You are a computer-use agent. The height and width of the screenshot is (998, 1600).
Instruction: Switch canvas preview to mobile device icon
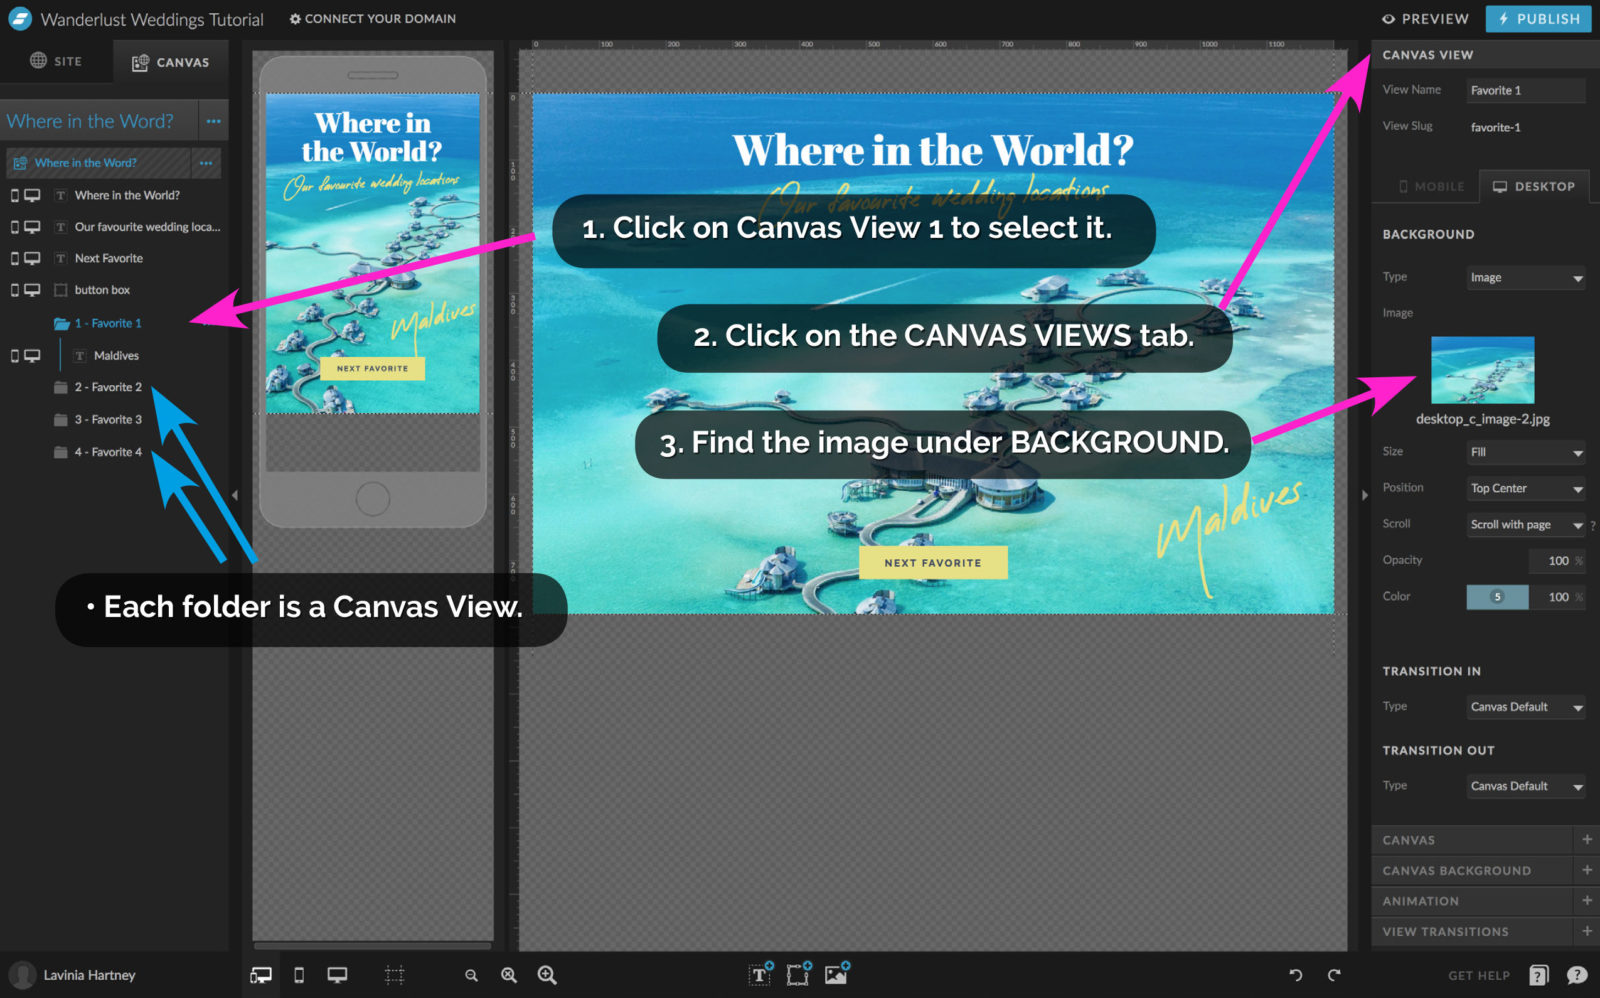pos(298,974)
